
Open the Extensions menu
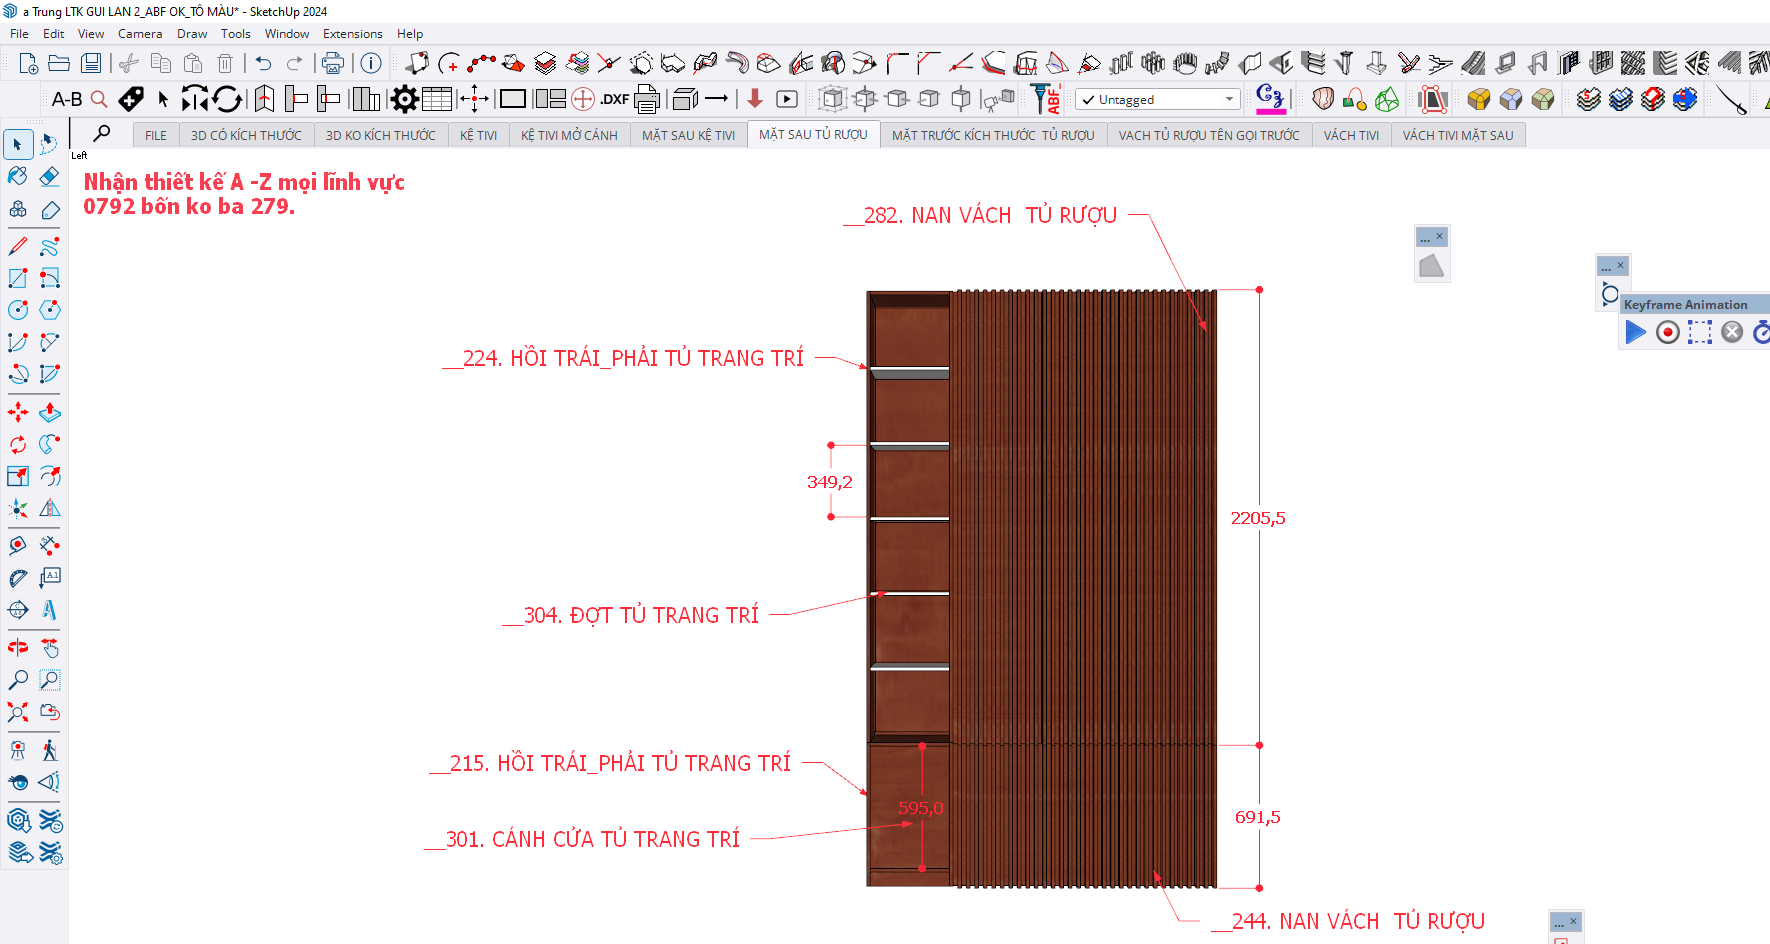point(352,34)
